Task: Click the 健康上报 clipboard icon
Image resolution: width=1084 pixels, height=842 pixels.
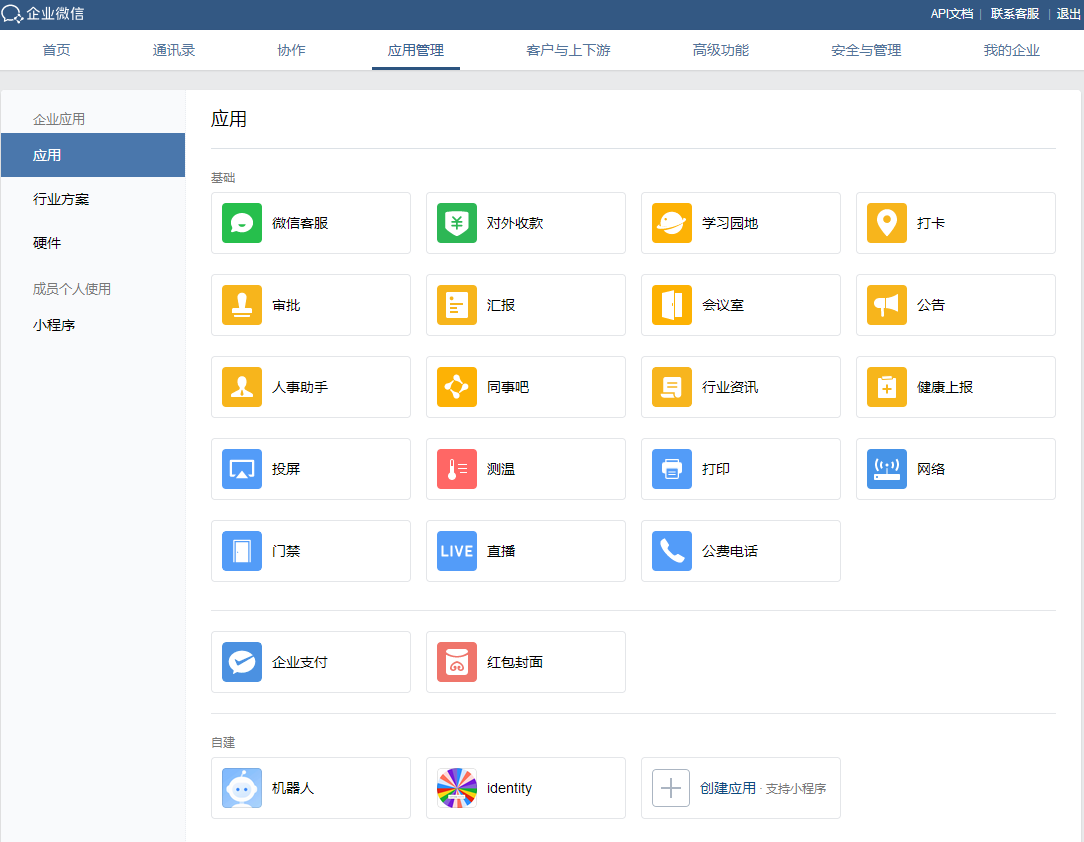Action: click(x=887, y=387)
